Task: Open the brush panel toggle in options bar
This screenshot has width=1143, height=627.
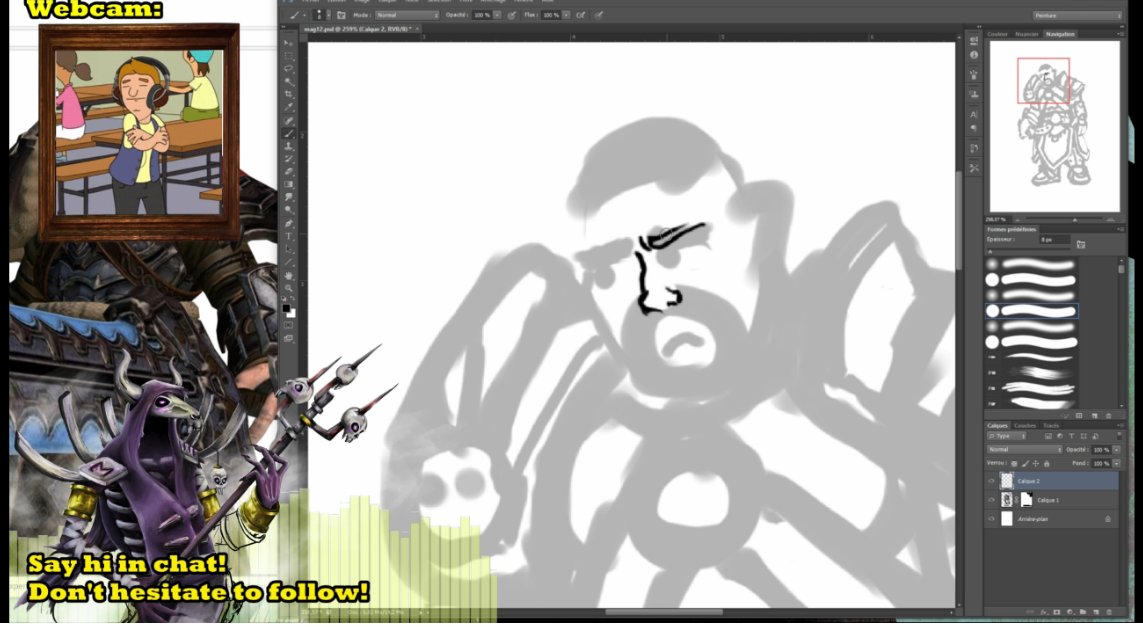Action: (341, 15)
